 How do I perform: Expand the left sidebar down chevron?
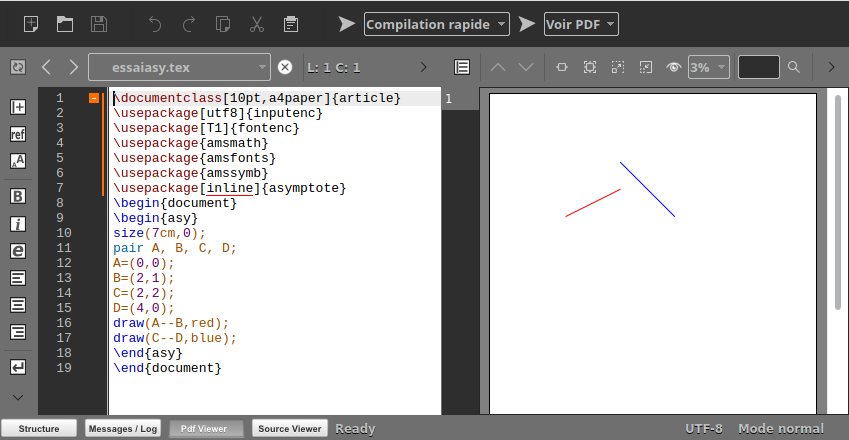(18, 398)
